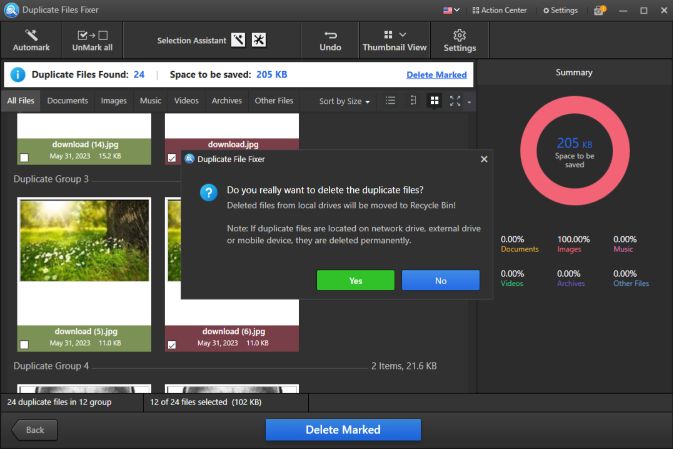Click '205 KB' space to be saved value
Viewport: 673px width, 449px height.
tap(272, 75)
